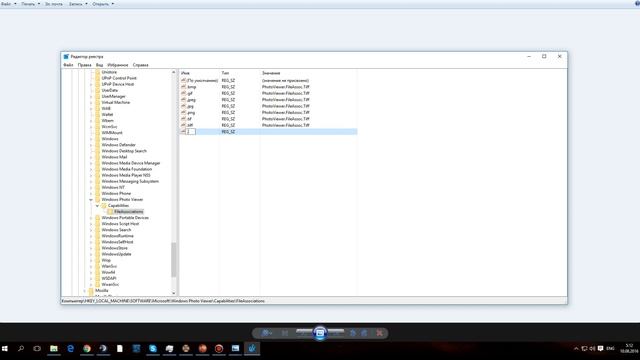Open the Action Center notifications icon
The image size is (640, 360).
pos(600,349)
